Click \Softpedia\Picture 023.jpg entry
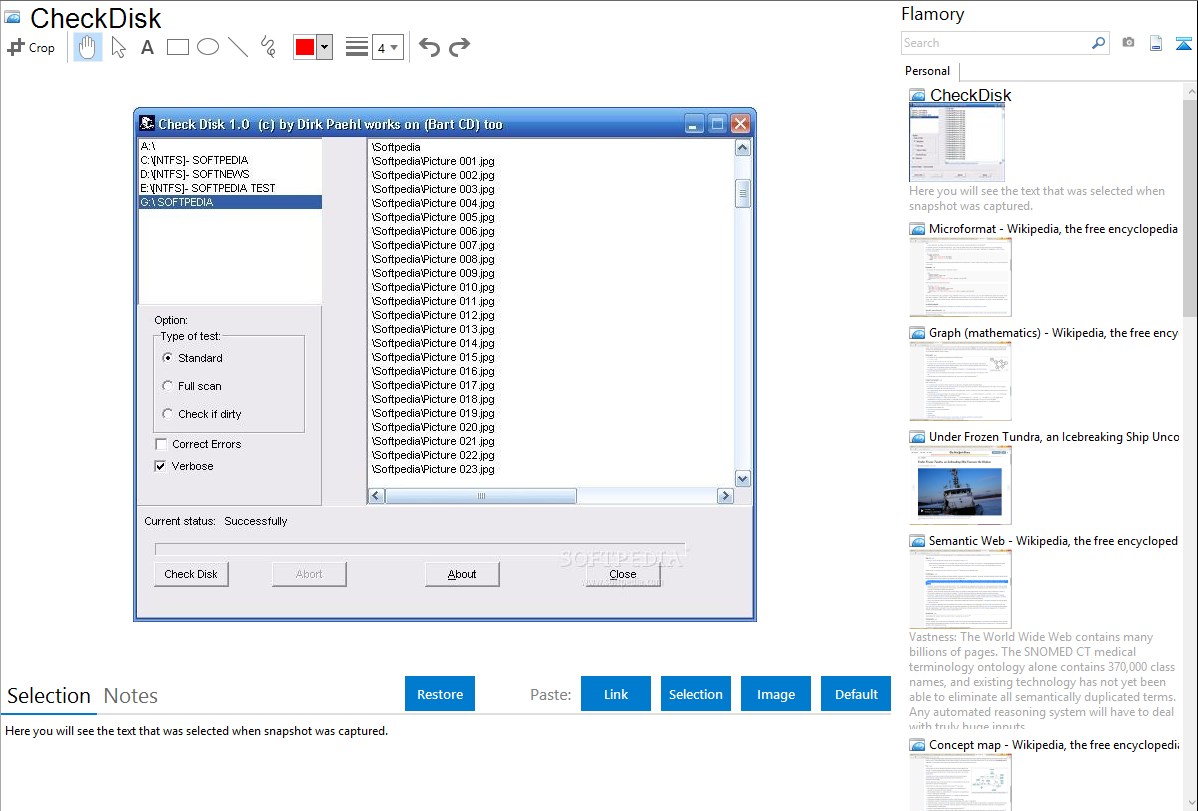 coord(433,469)
